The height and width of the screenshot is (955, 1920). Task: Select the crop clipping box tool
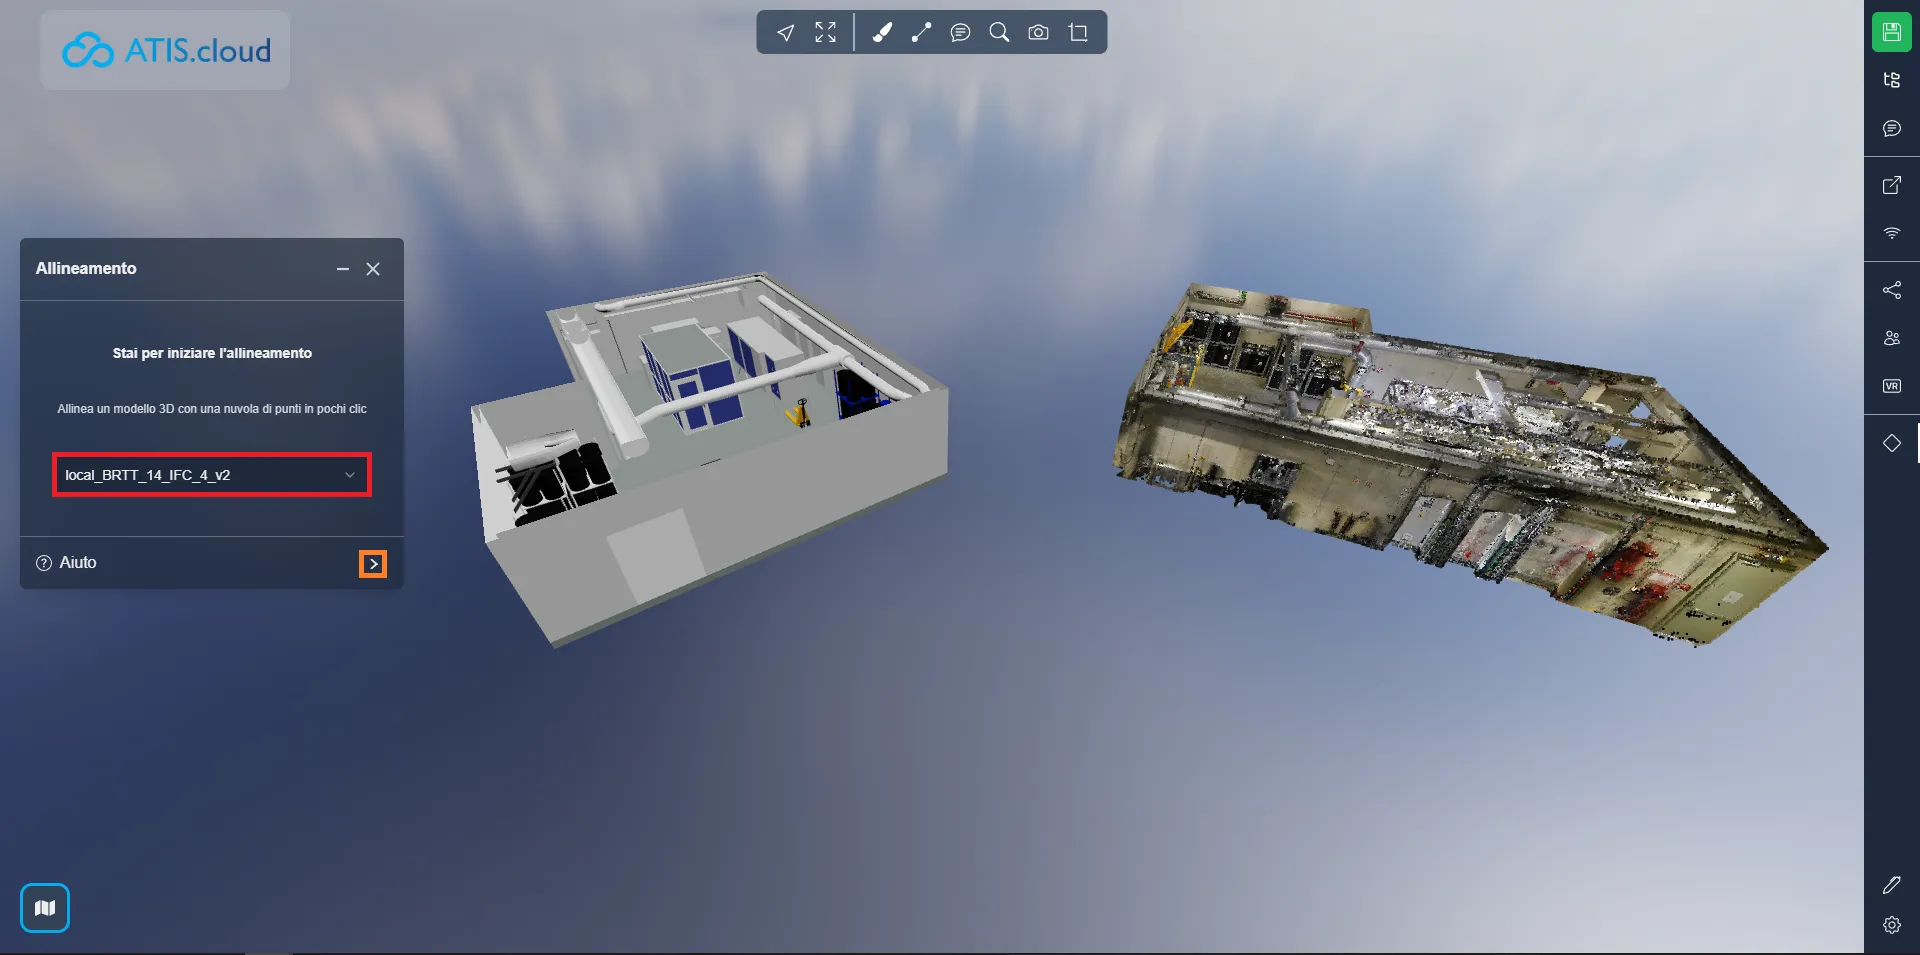coord(1078,33)
